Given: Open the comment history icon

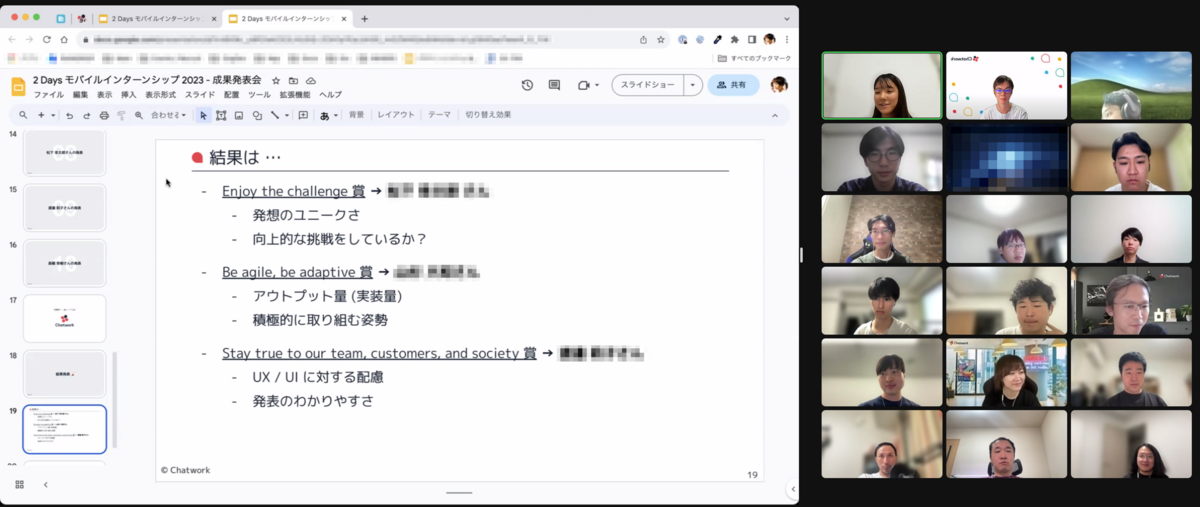Looking at the screenshot, I should coord(554,85).
